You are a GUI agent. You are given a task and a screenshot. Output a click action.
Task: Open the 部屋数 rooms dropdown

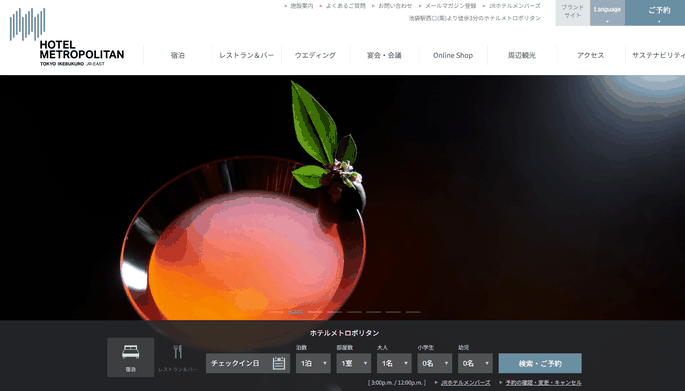tap(354, 363)
